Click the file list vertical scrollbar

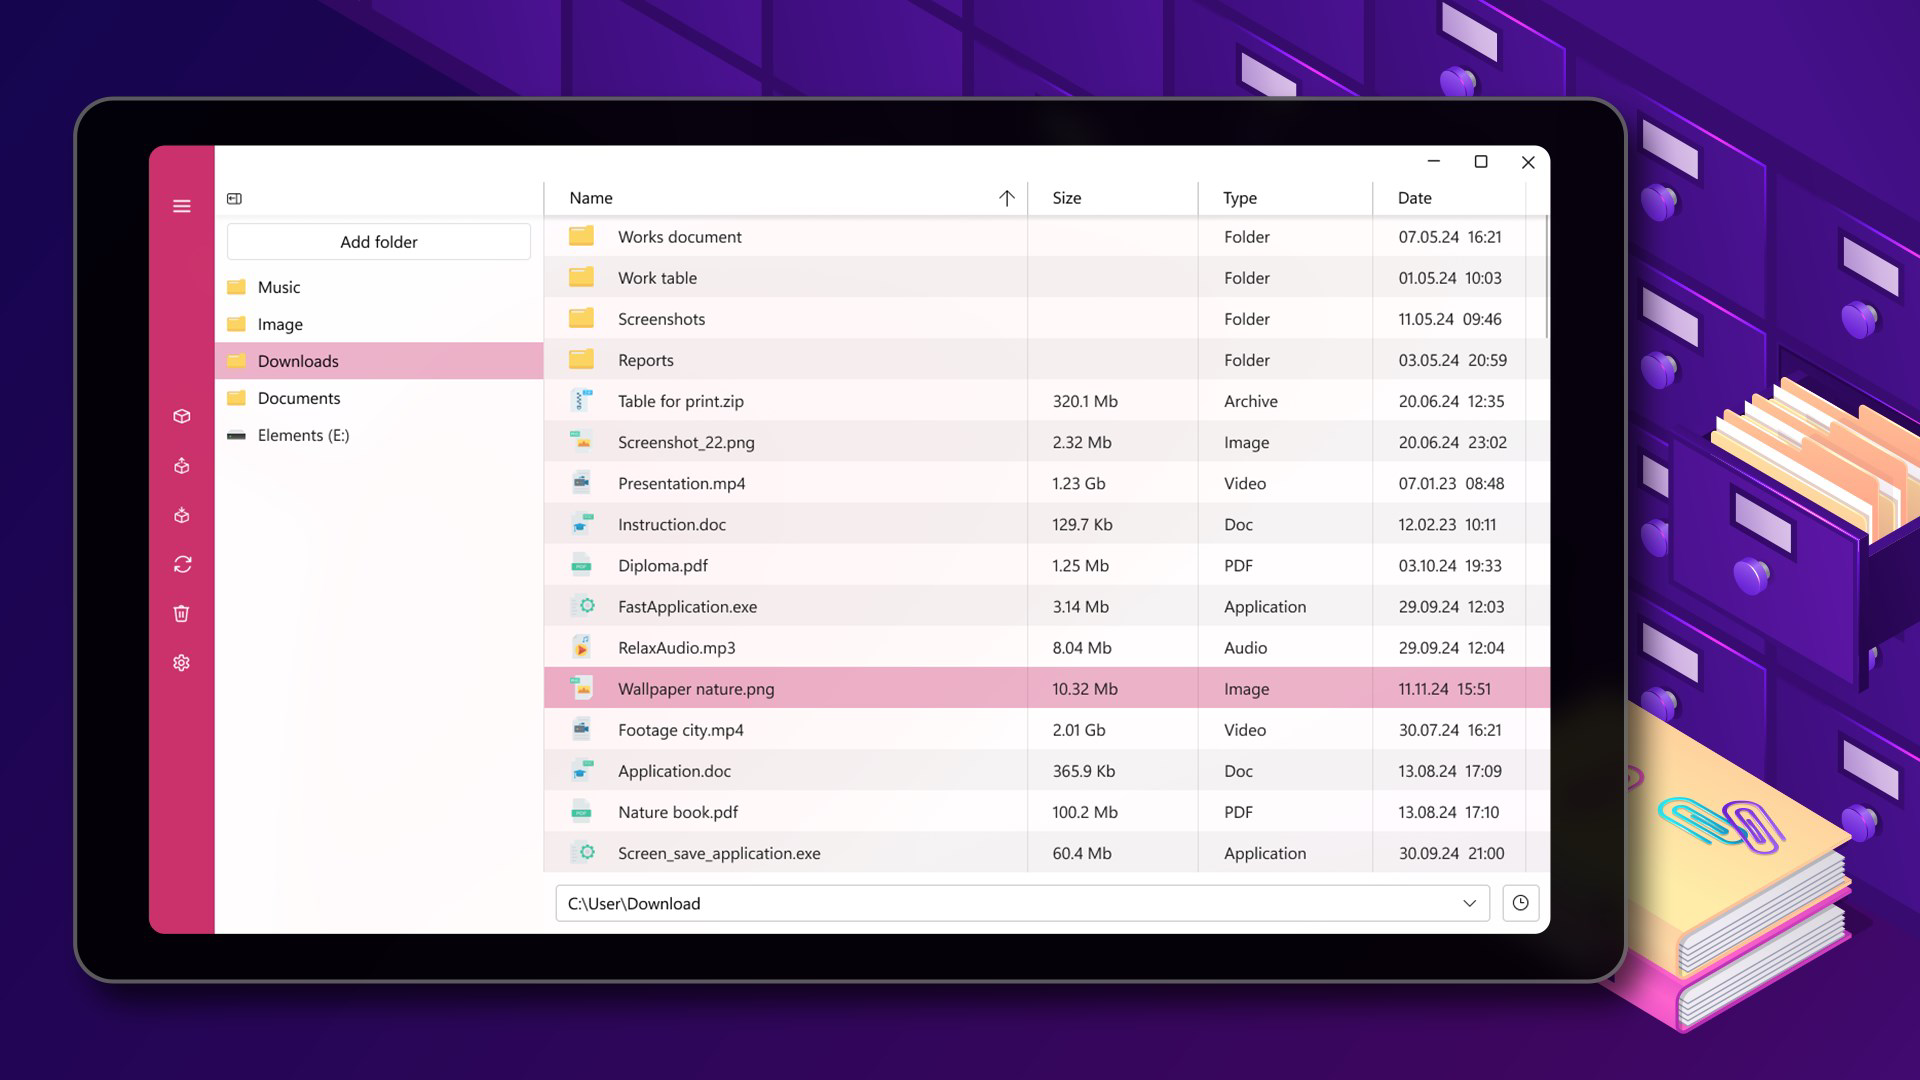[x=1546, y=276]
